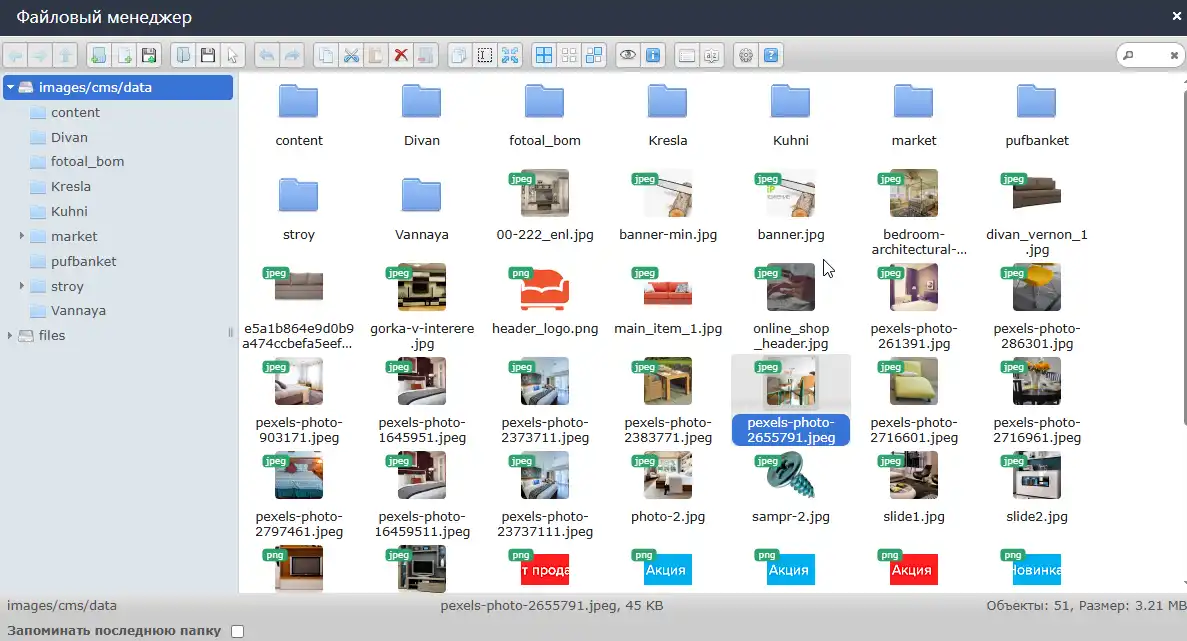Open file info with the blue i icon
The height and width of the screenshot is (641, 1187).
coord(652,55)
